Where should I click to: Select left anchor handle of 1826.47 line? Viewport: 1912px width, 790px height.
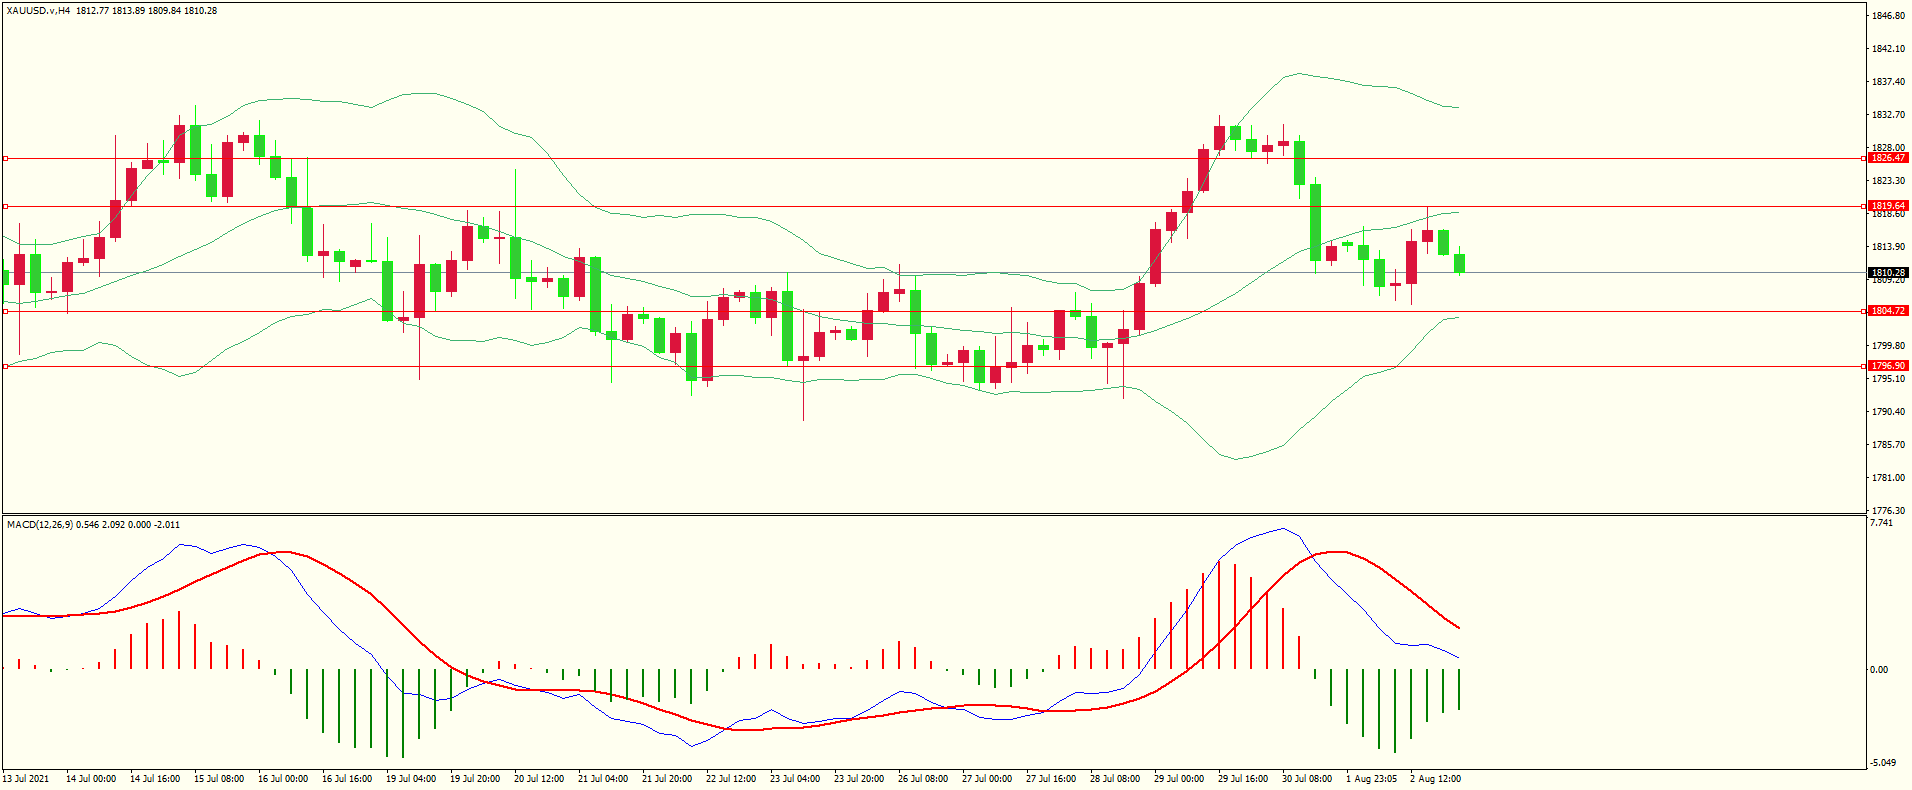click(5, 158)
